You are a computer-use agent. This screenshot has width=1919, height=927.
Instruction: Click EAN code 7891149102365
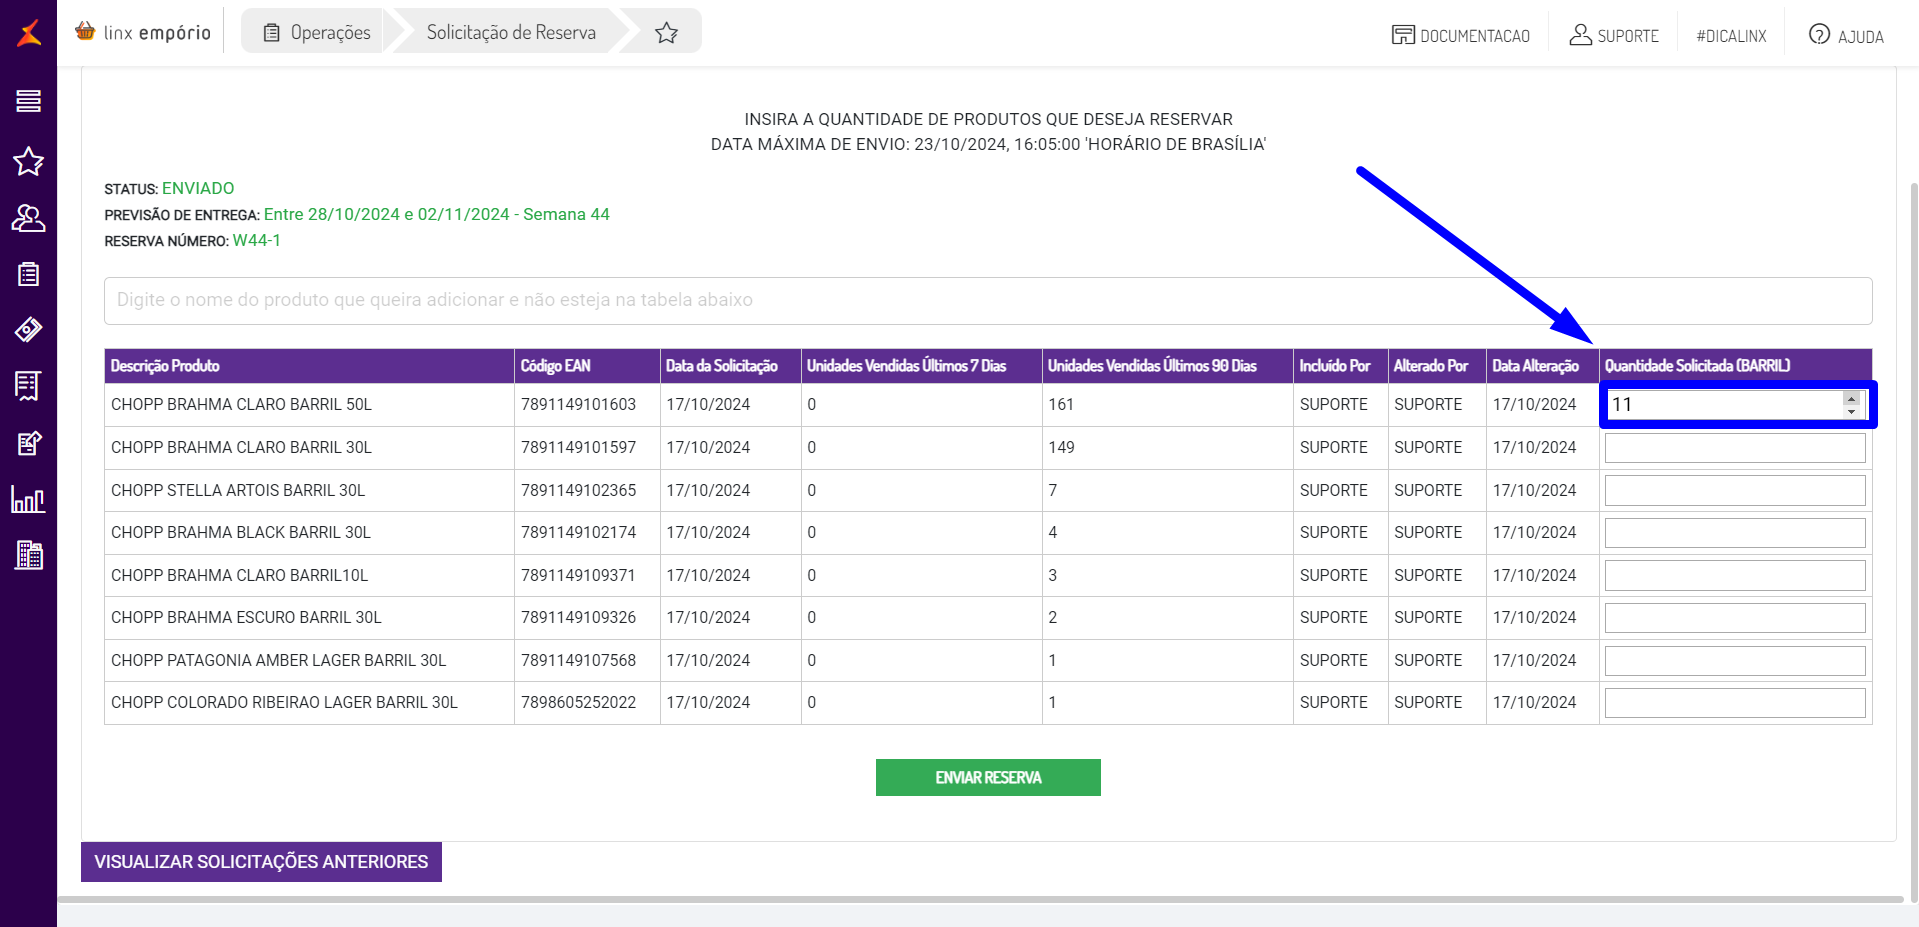[x=578, y=491]
